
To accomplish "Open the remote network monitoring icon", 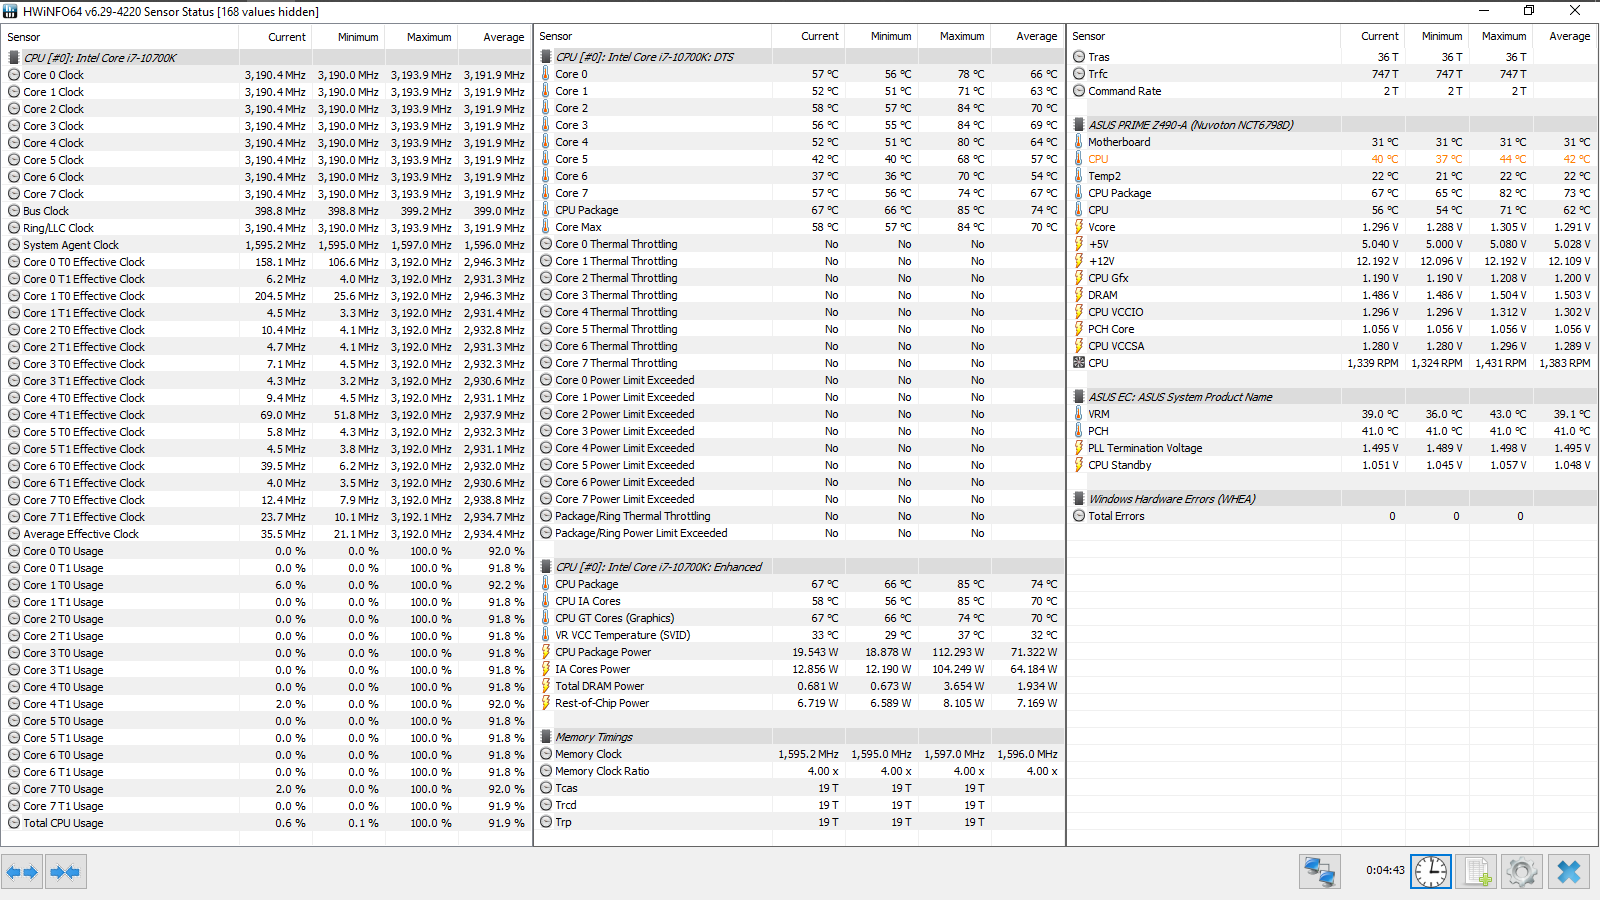I will [1320, 872].
